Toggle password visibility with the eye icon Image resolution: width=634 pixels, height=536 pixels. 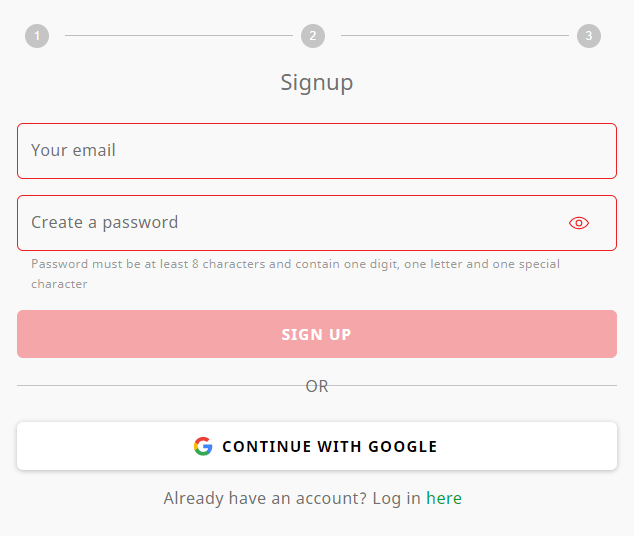[x=579, y=223]
